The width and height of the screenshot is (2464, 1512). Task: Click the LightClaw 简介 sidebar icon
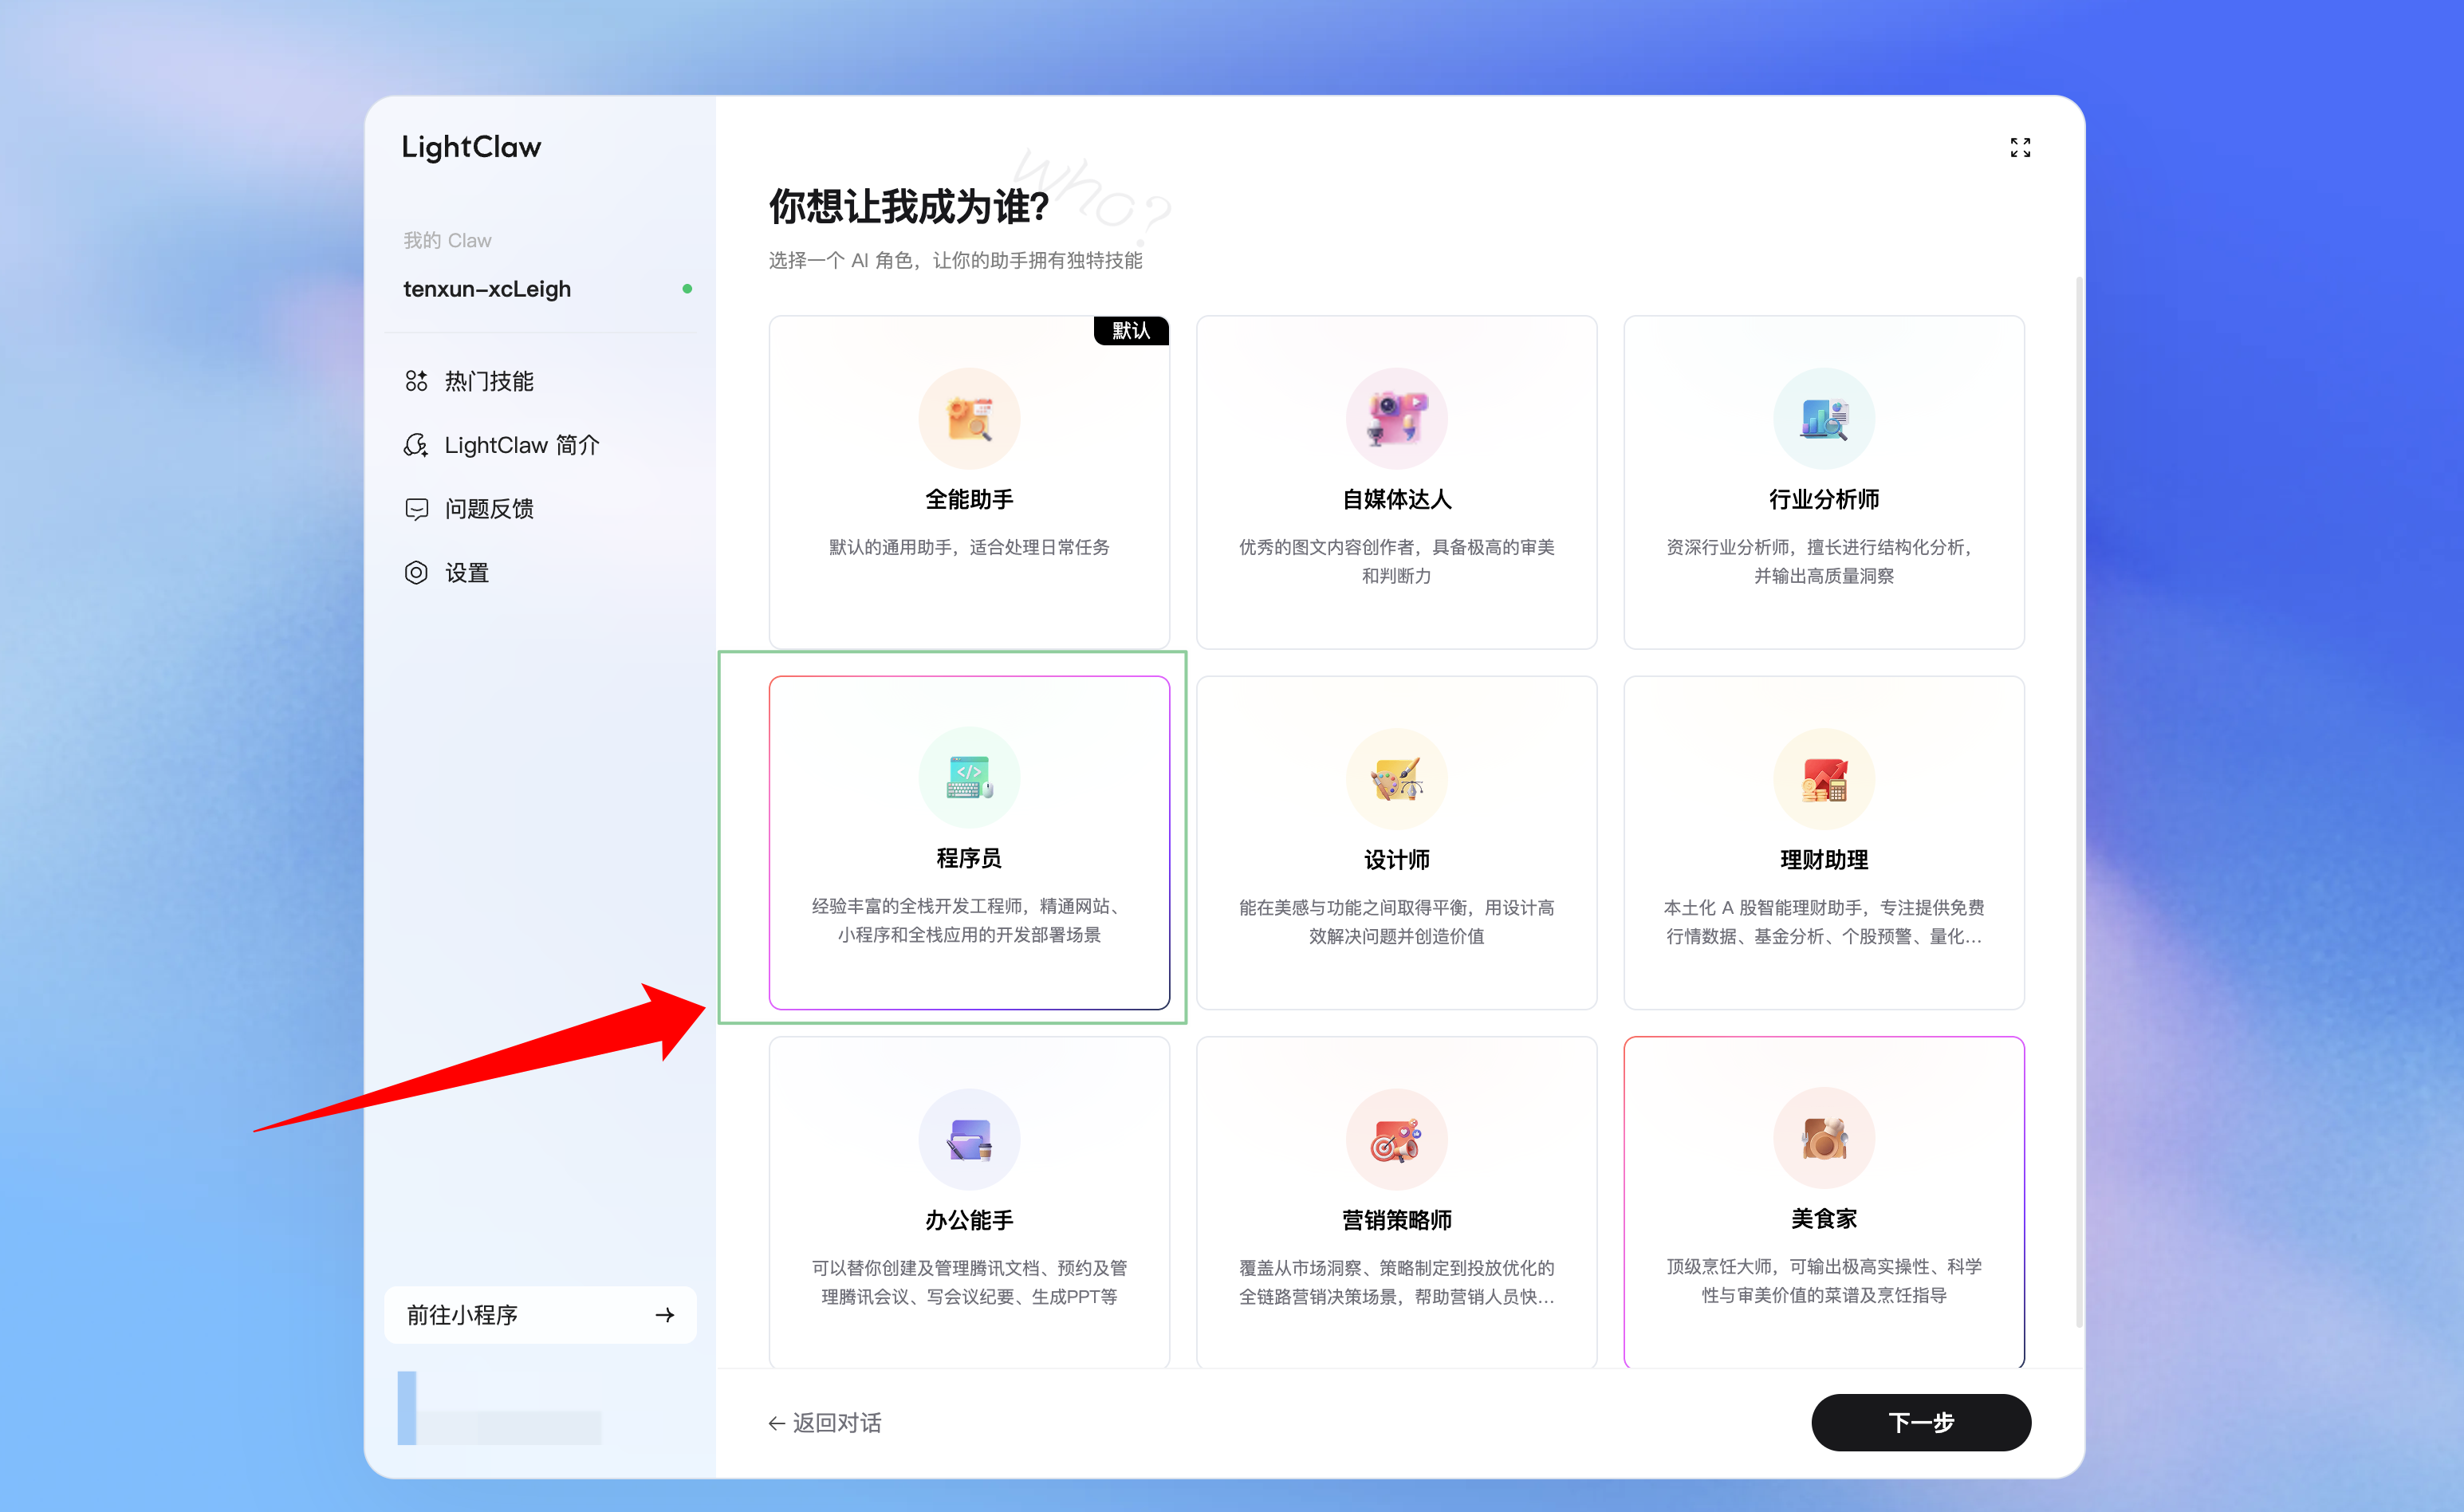tap(416, 445)
